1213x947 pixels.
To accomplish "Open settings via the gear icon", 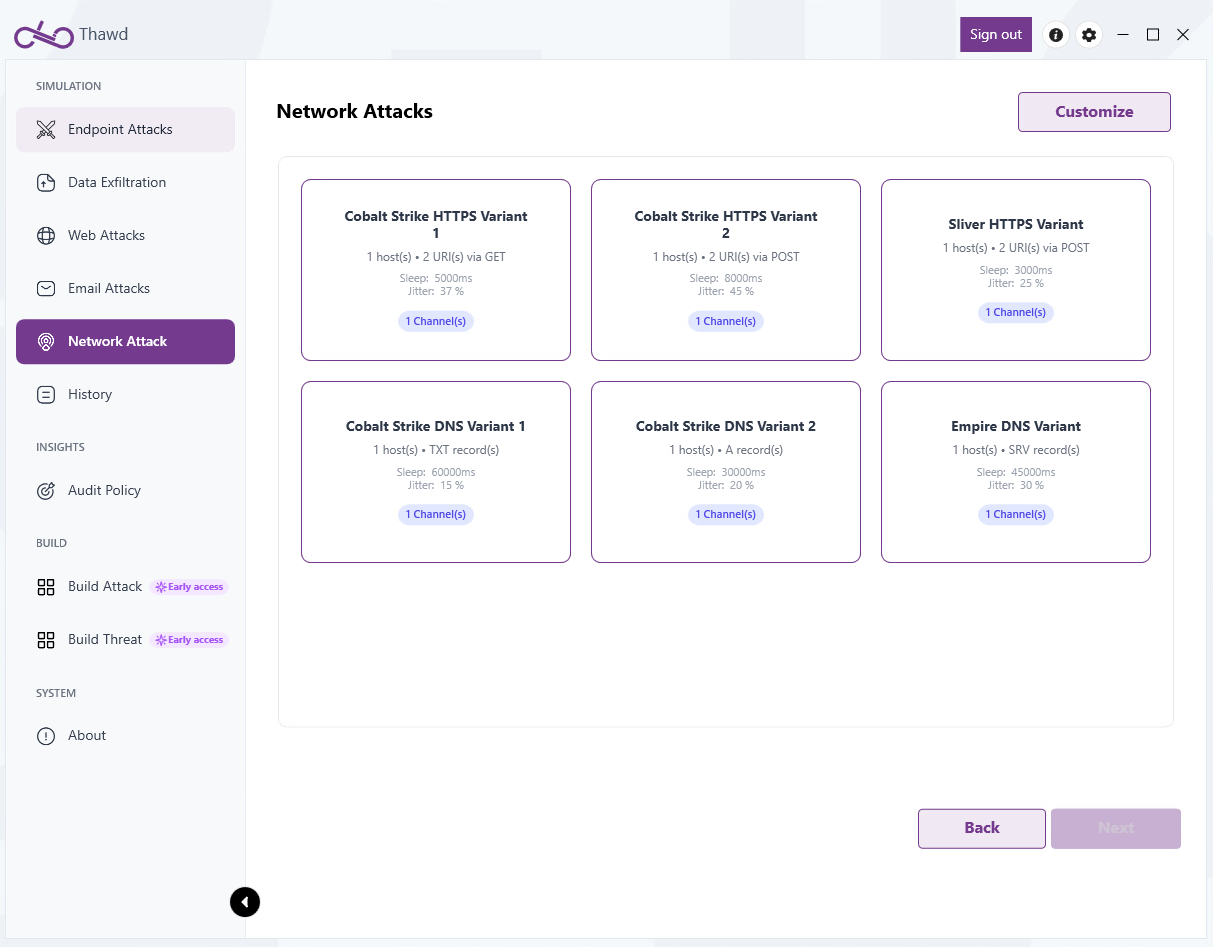I will (x=1089, y=35).
